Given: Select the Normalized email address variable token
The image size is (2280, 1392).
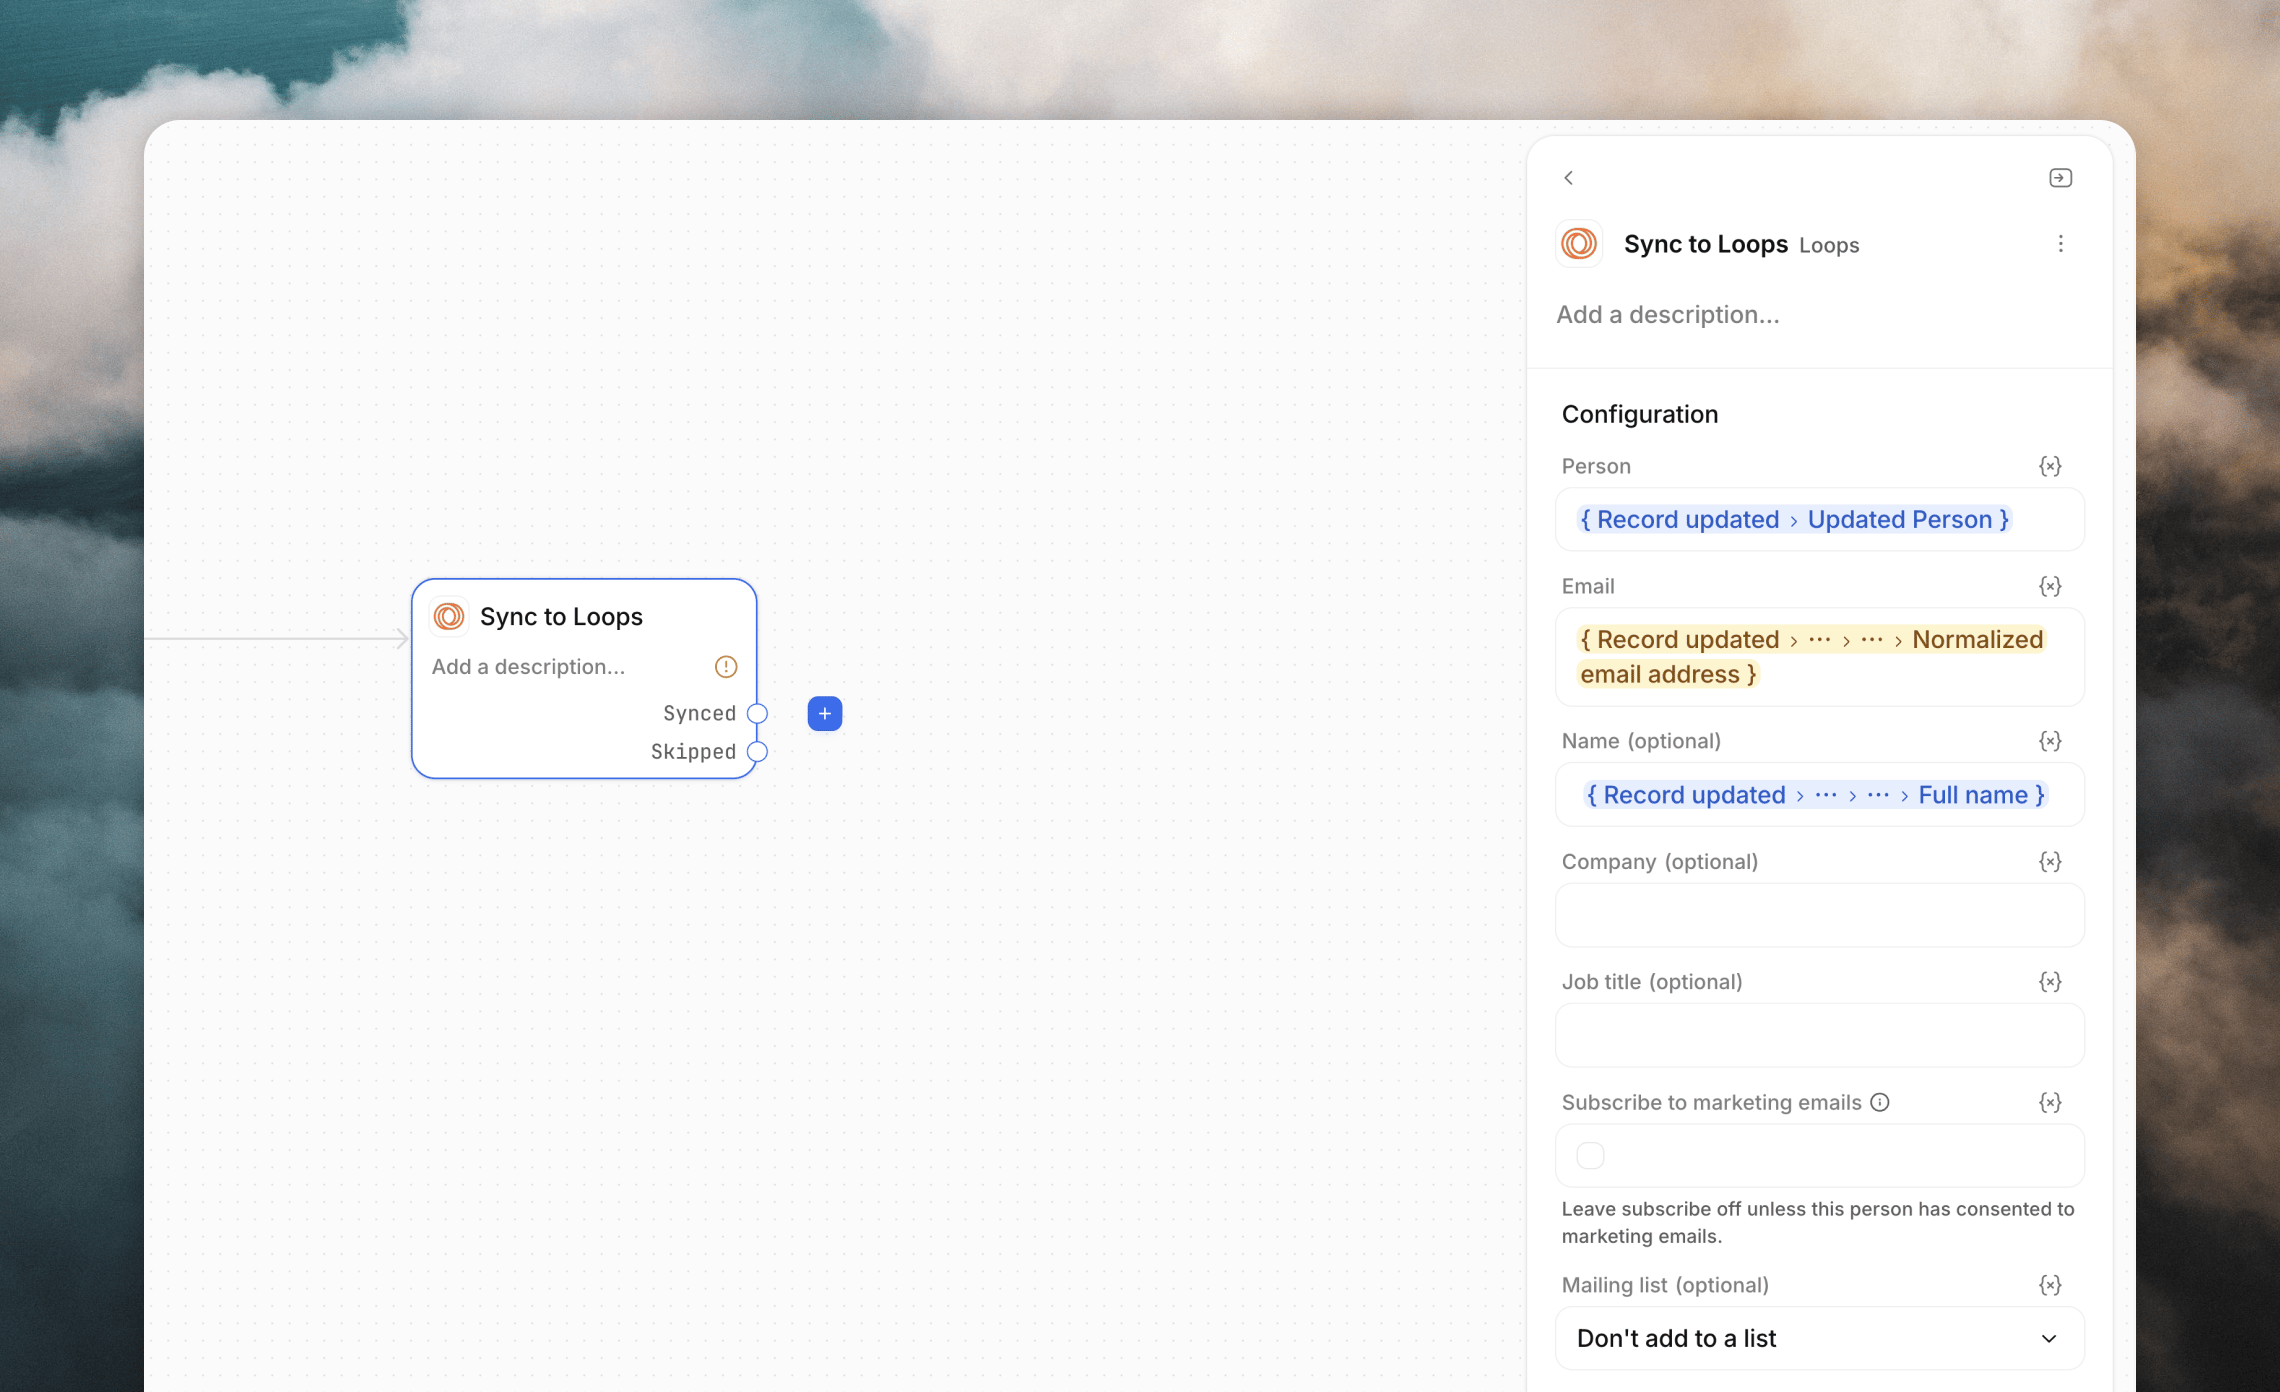Looking at the screenshot, I should 1811,657.
